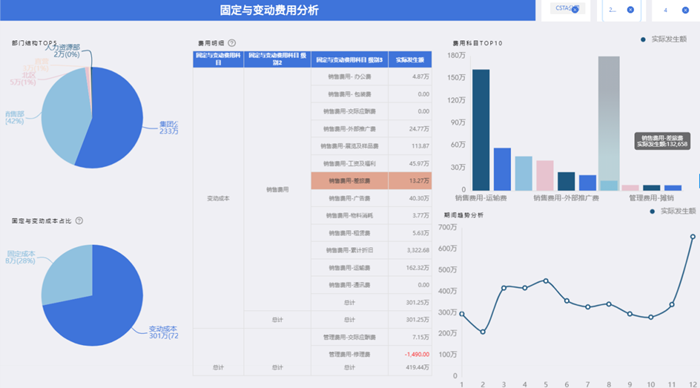This screenshot has width=700, height=388.
Task: Open the '4' filter dropdown
Action: pyautogui.click(x=675, y=10)
